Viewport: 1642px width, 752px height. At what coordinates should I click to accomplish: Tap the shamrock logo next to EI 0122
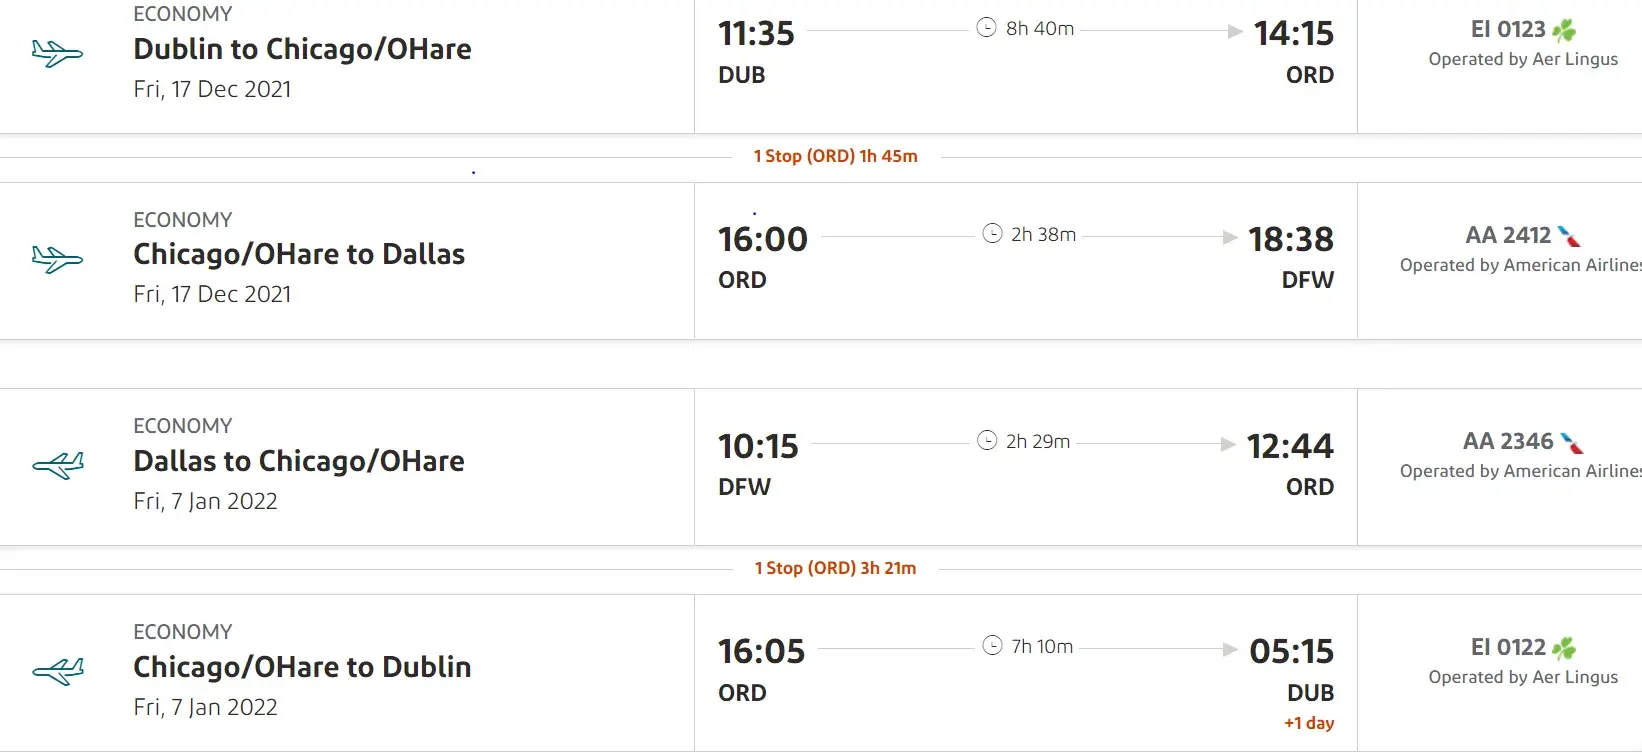pos(1564,649)
